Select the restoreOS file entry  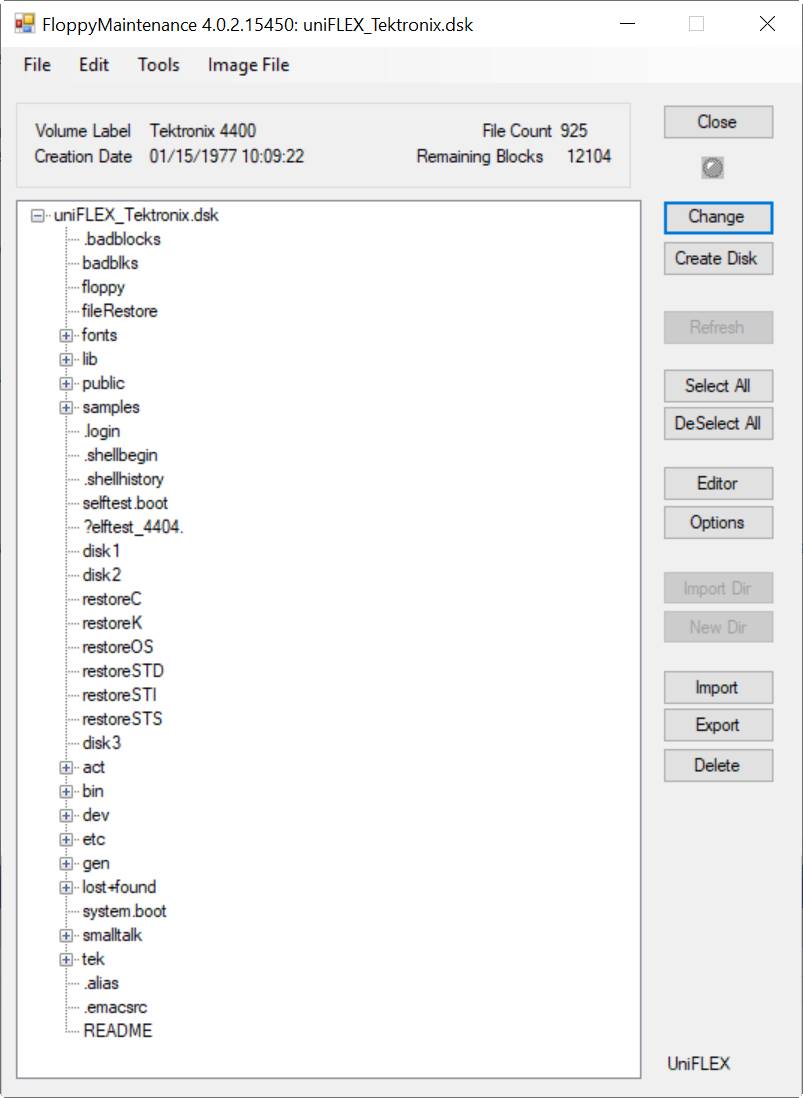tap(117, 647)
